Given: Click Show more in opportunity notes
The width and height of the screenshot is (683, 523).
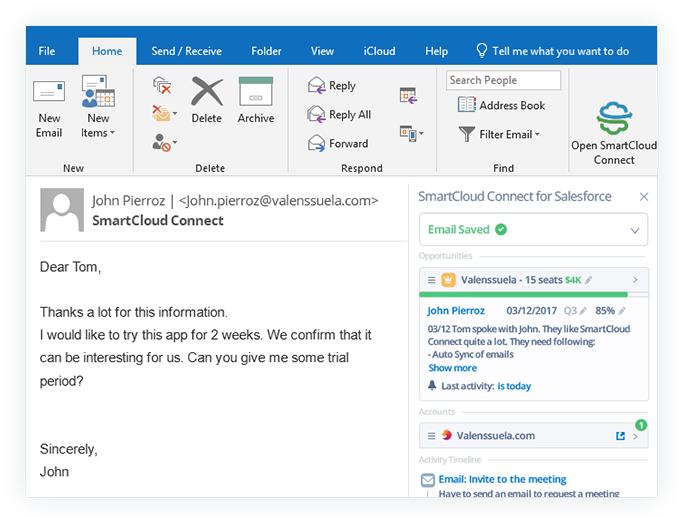Looking at the screenshot, I should 453,368.
